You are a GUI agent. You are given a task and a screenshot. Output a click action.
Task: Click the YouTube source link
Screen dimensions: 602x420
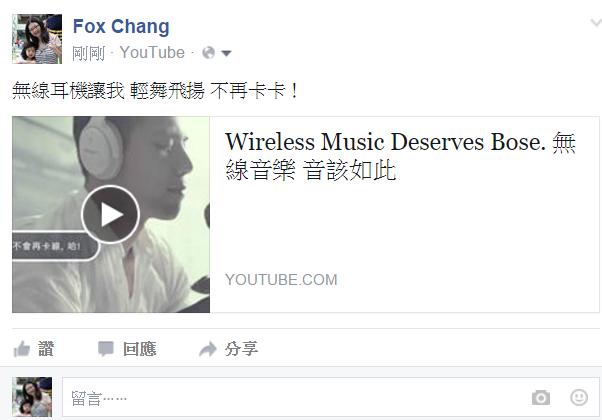tap(152, 53)
